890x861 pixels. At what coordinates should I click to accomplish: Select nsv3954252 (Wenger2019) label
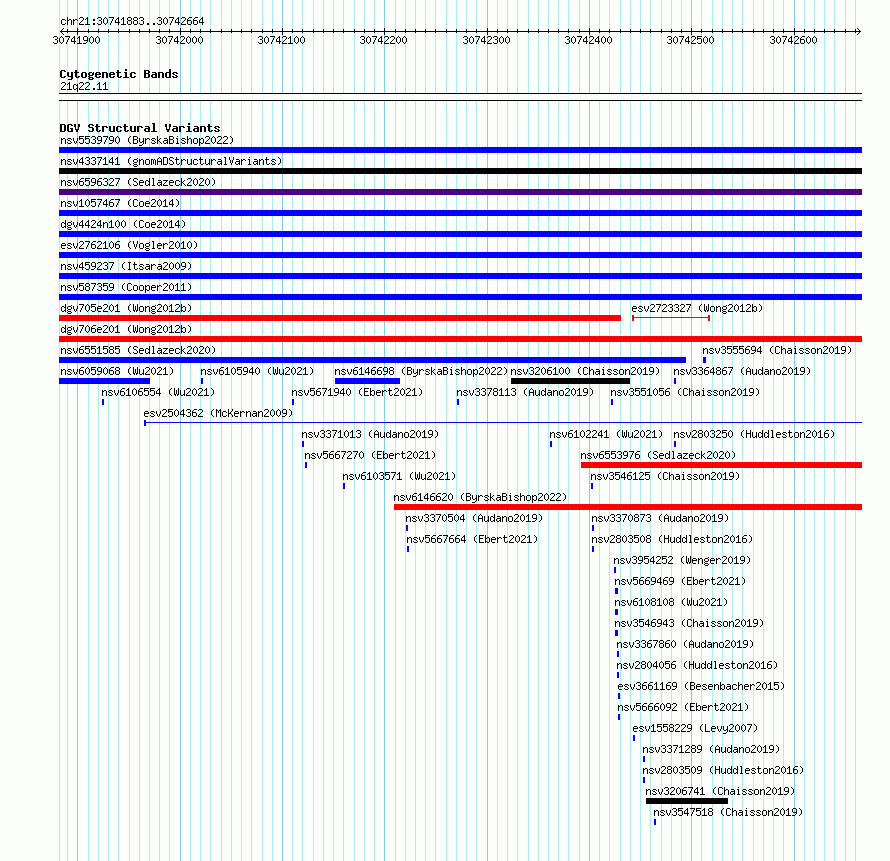pyautogui.click(x=682, y=560)
